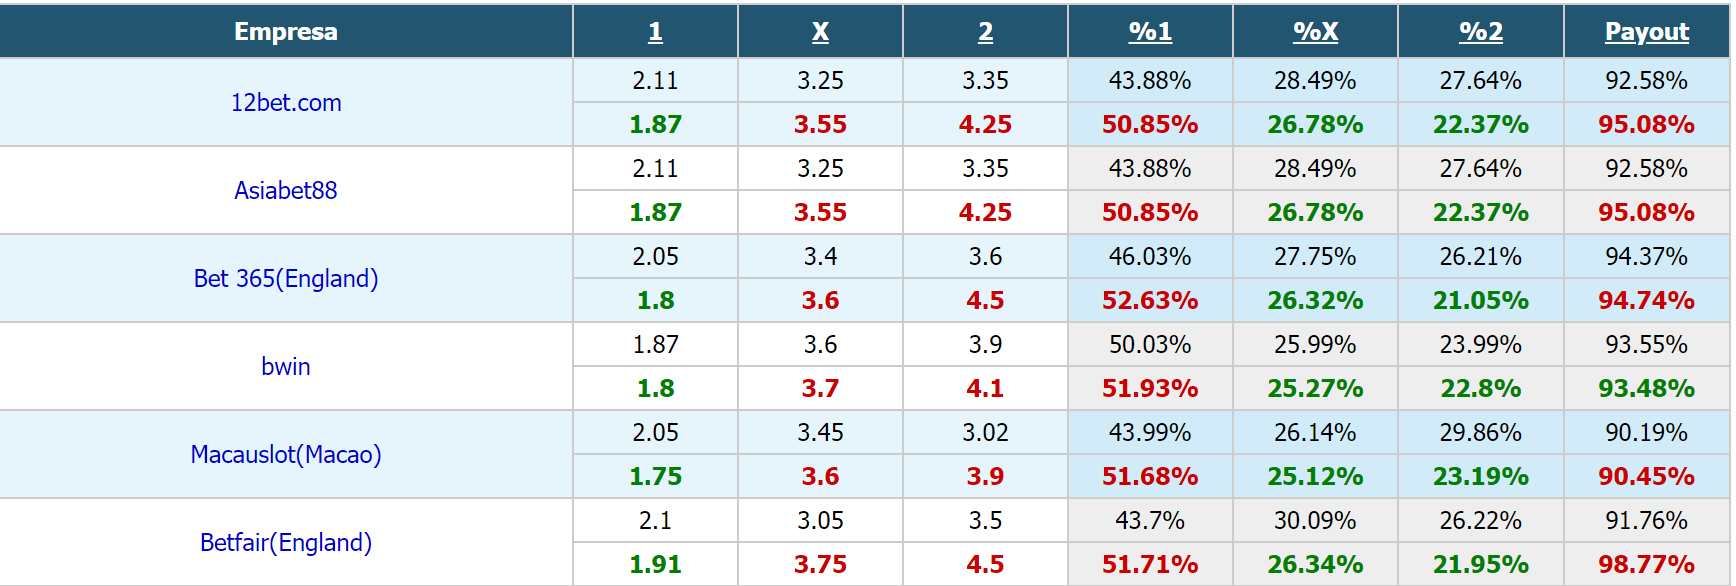Sort by the X column header
Image resolution: width=1736 pixels, height=586 pixels.
point(820,32)
